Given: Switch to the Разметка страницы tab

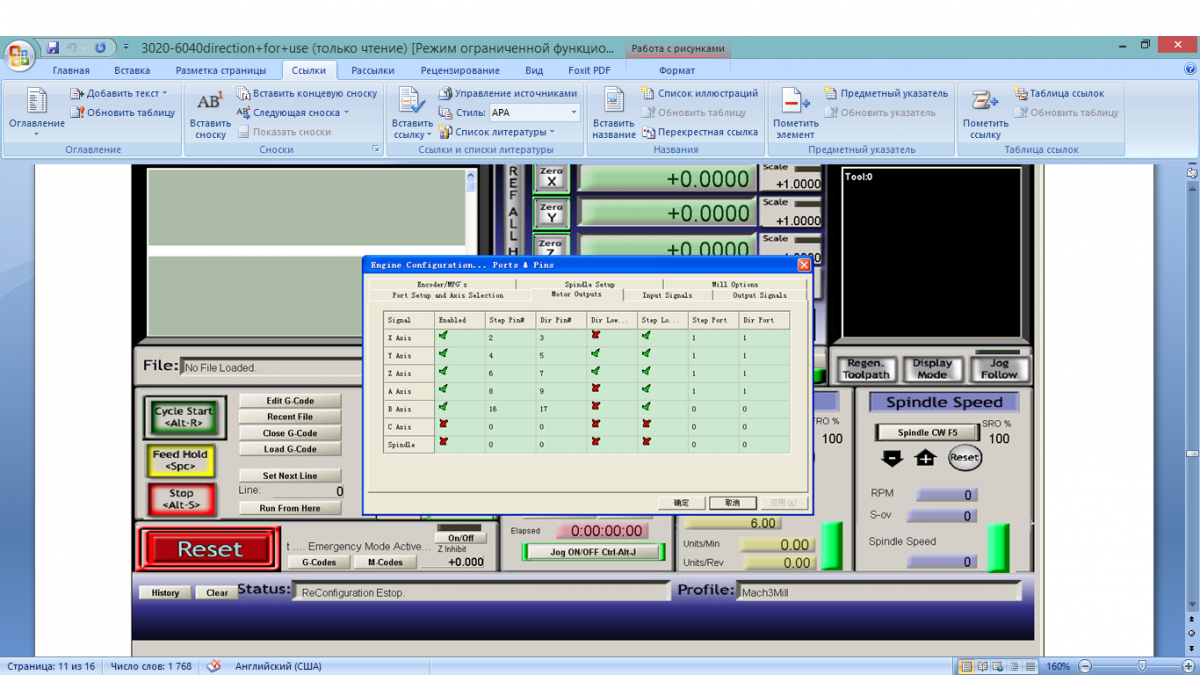Looking at the screenshot, I should pyautogui.click(x=221, y=70).
